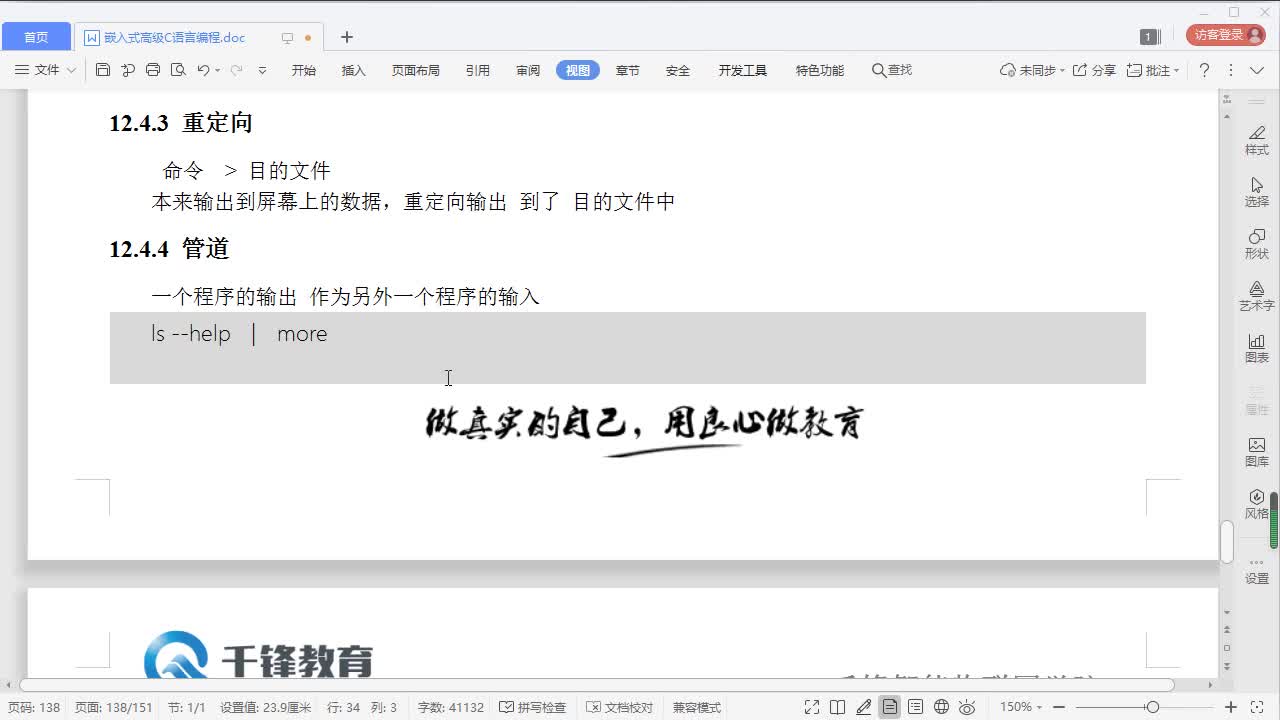
Task: Toggle 文档校对 proofreading in status bar
Action: pyautogui.click(x=619, y=707)
